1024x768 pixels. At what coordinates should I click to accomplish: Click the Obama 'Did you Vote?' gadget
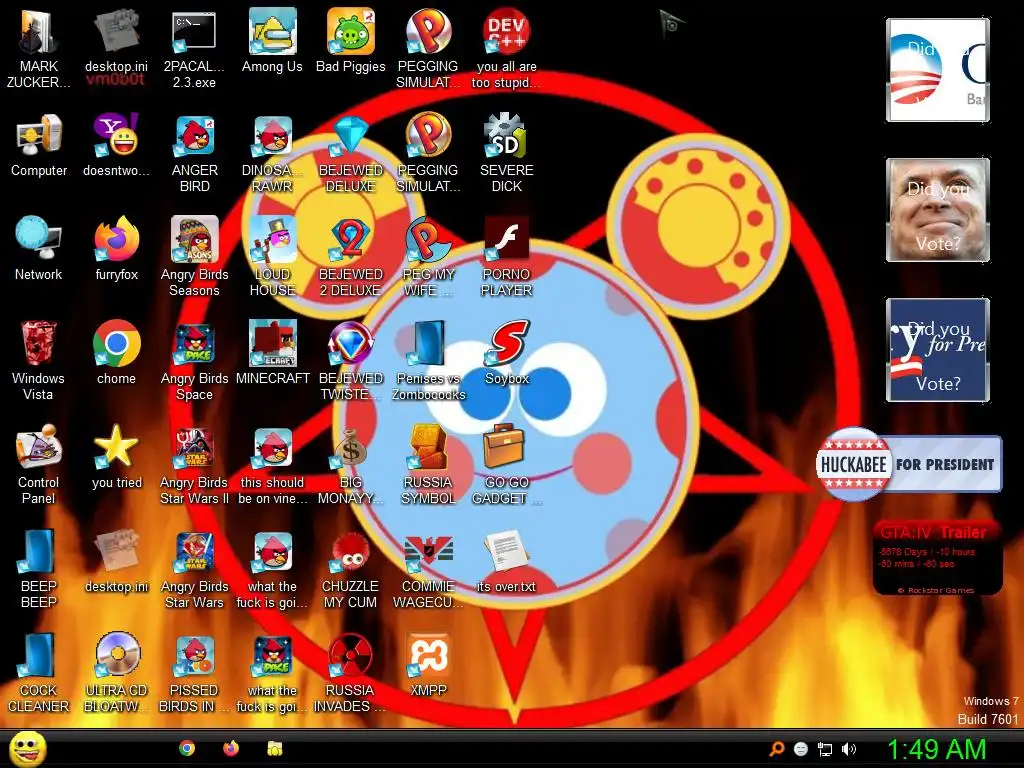pyautogui.click(x=938, y=70)
